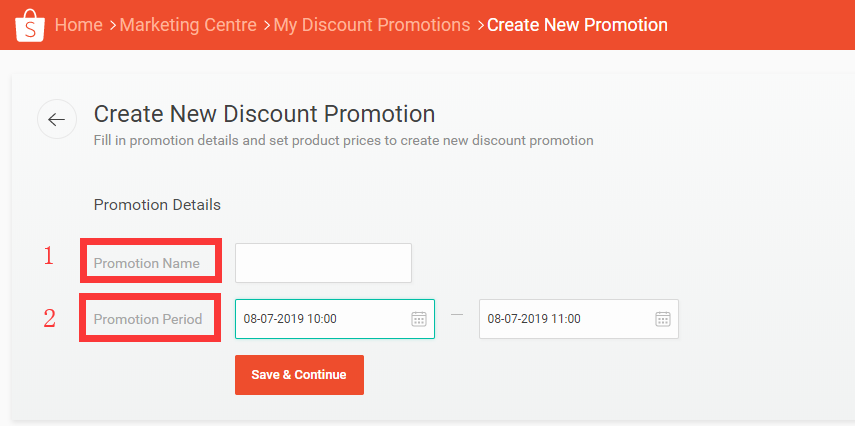The height and width of the screenshot is (426, 855).
Task: Click the 'Fill in promotion details' subtitle text
Action: pyautogui.click(x=343, y=140)
